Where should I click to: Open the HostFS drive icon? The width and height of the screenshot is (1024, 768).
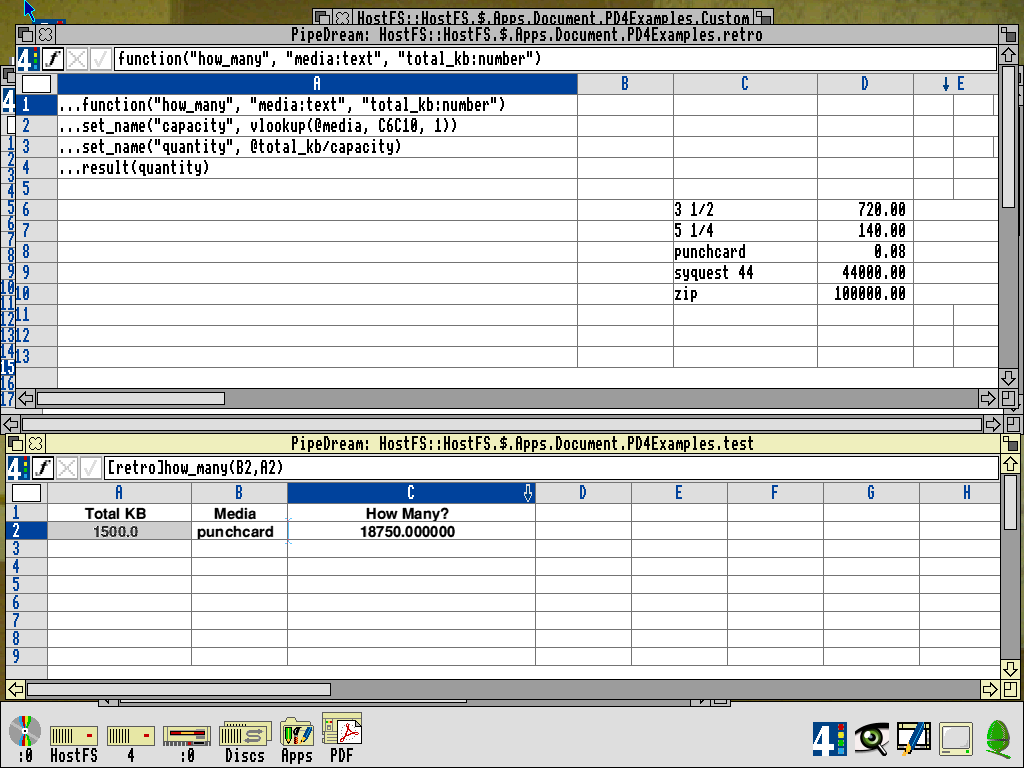(x=74, y=744)
